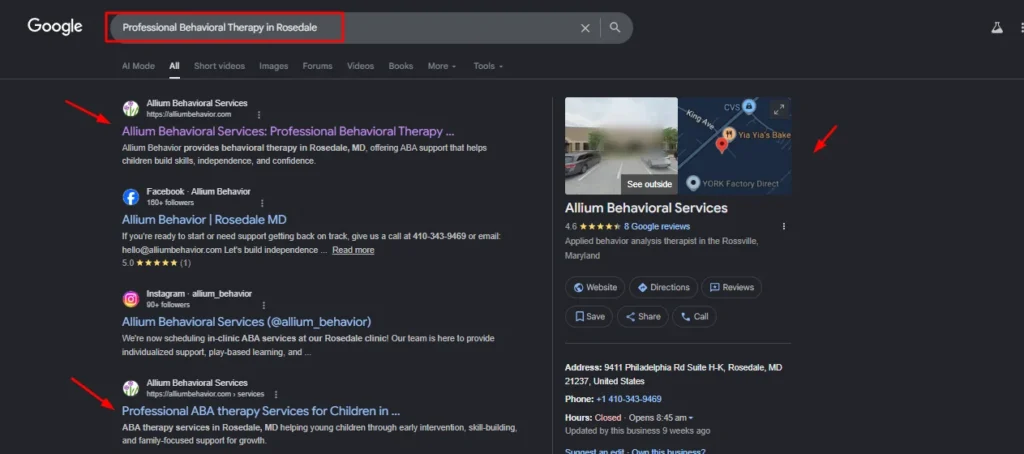Switch to Short videos tab

(x=219, y=66)
